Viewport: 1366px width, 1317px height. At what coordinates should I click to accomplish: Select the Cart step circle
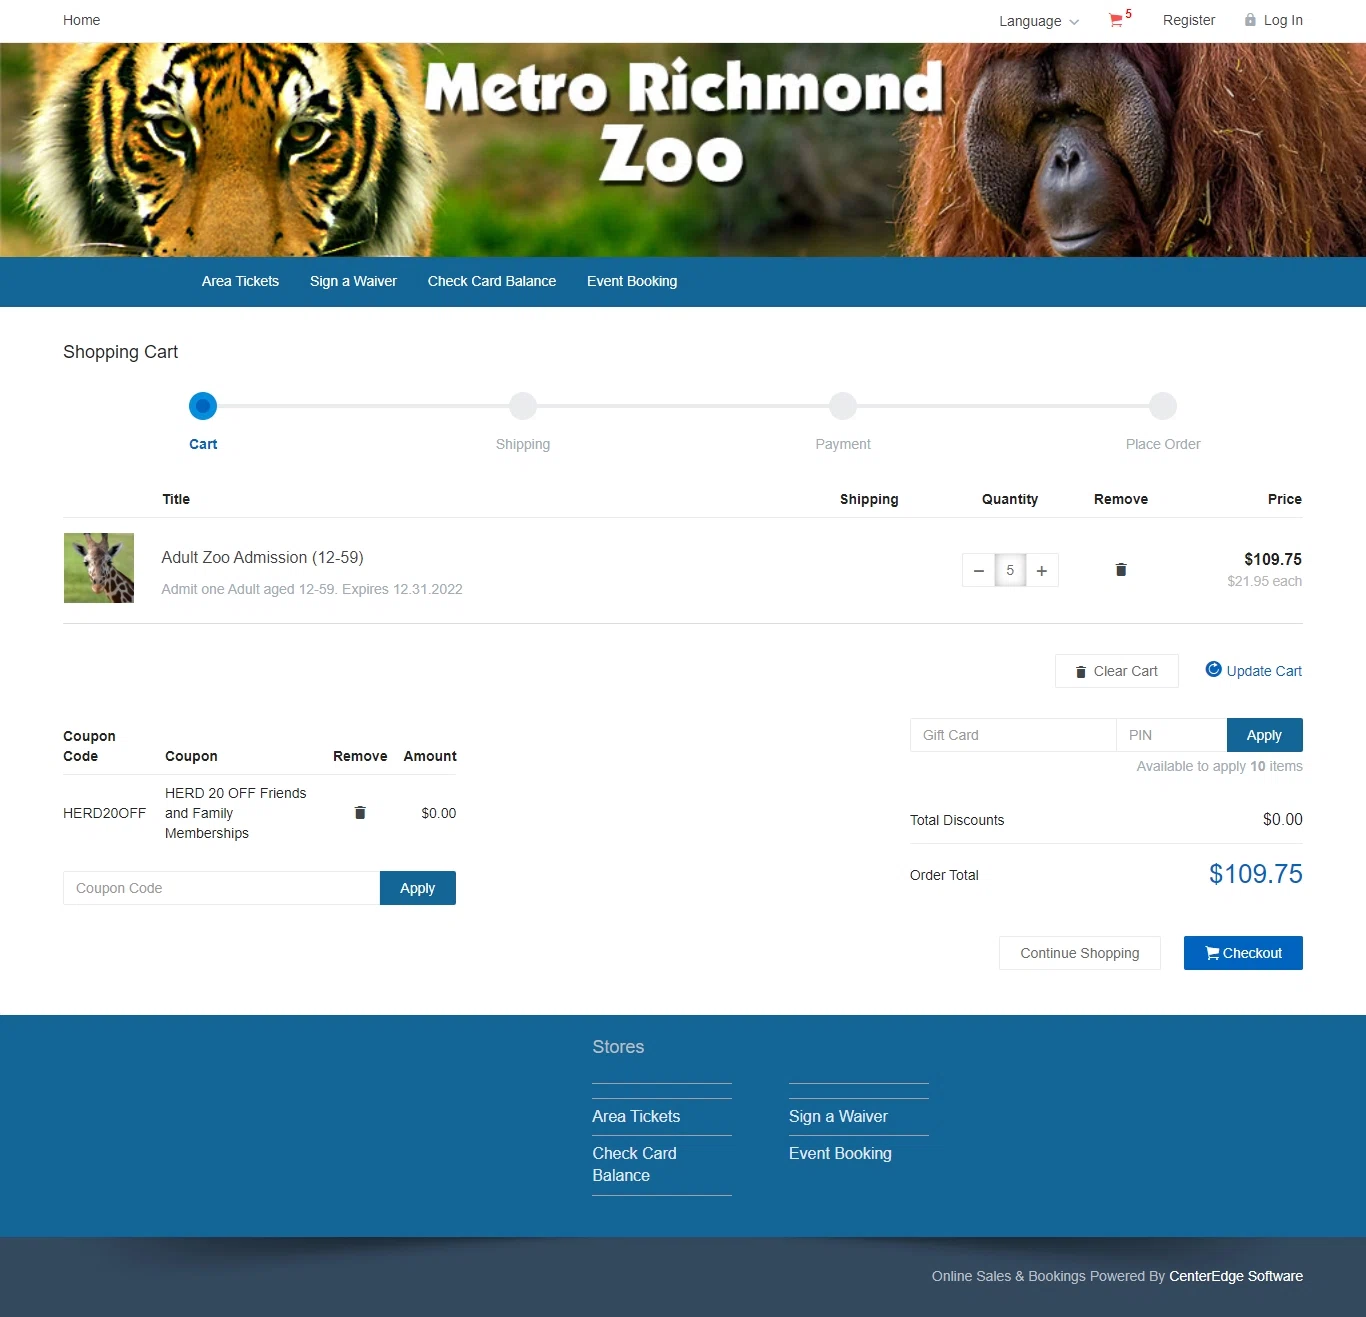pyautogui.click(x=203, y=406)
